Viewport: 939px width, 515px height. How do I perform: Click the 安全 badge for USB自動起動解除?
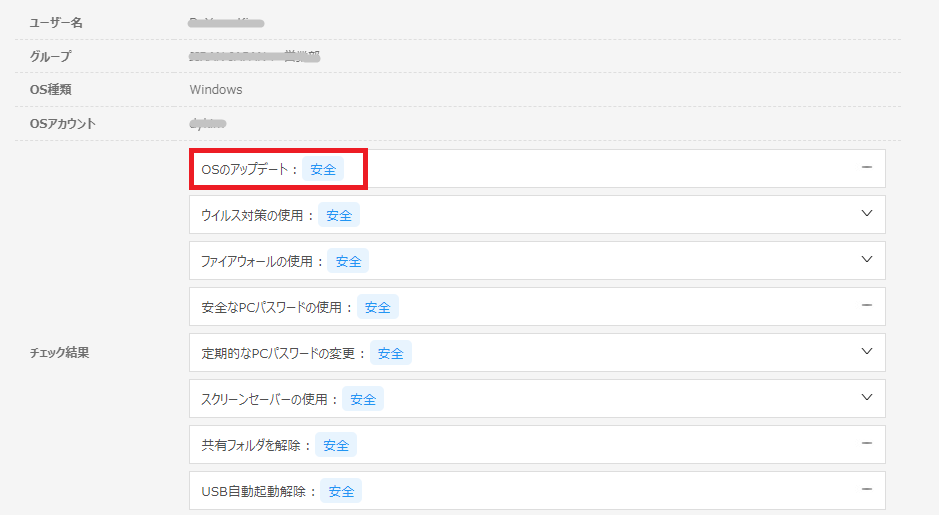[341, 492]
